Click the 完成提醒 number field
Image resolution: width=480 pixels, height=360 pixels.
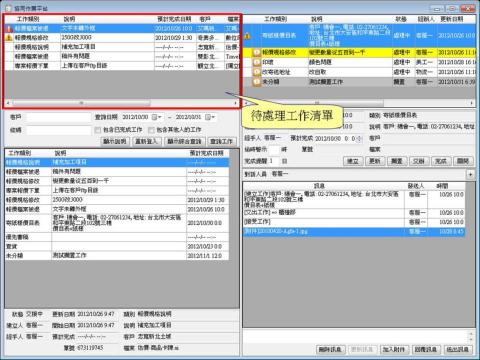tap(274, 161)
